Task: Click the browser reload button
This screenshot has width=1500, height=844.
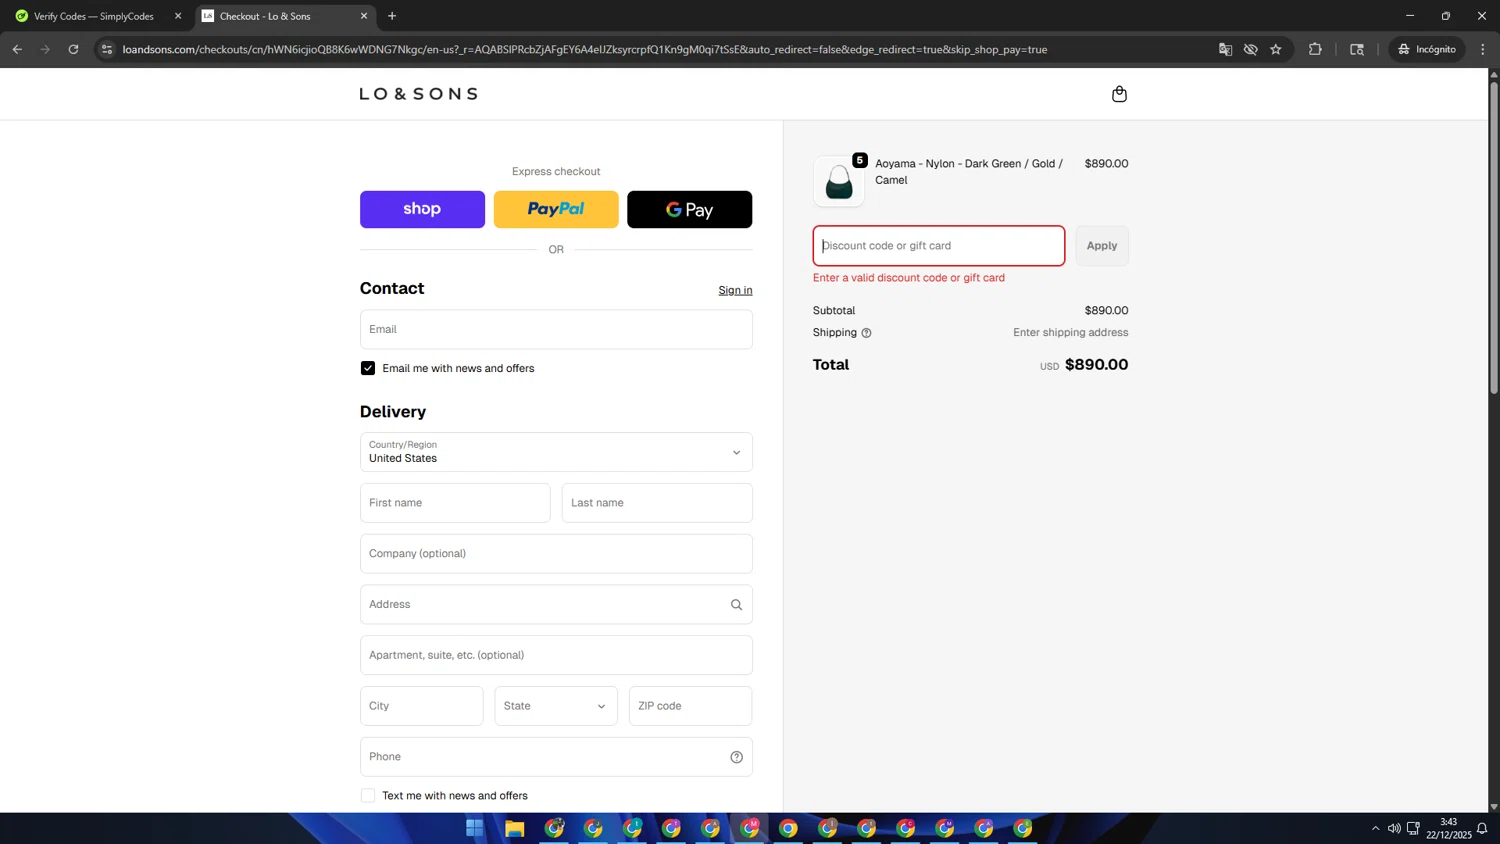Action: tap(73, 49)
